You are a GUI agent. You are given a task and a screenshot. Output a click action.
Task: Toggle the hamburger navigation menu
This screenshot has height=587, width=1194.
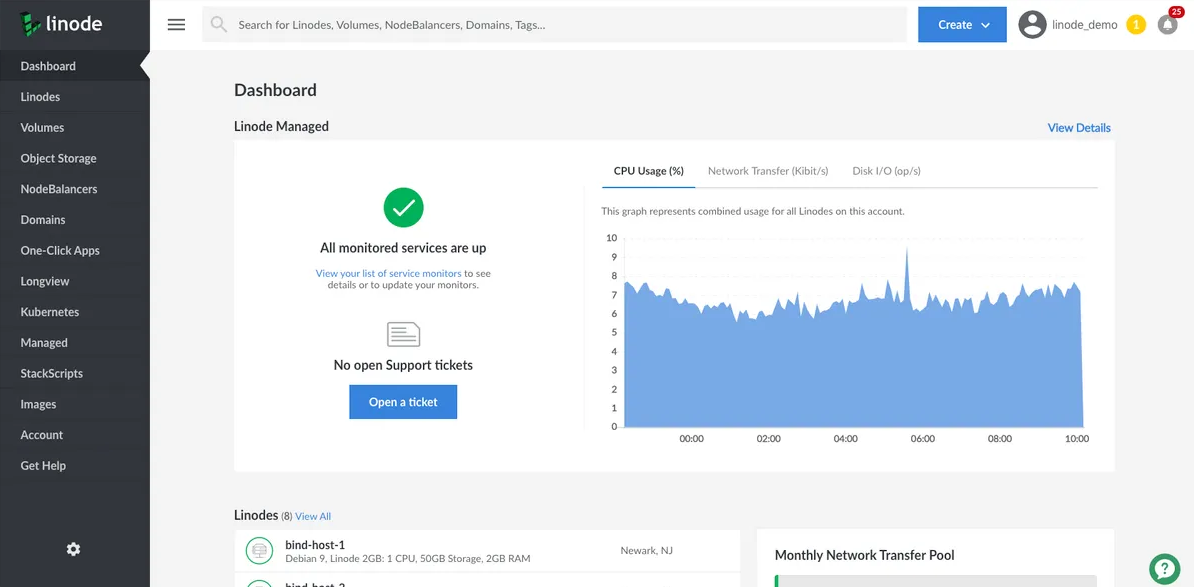tap(177, 25)
